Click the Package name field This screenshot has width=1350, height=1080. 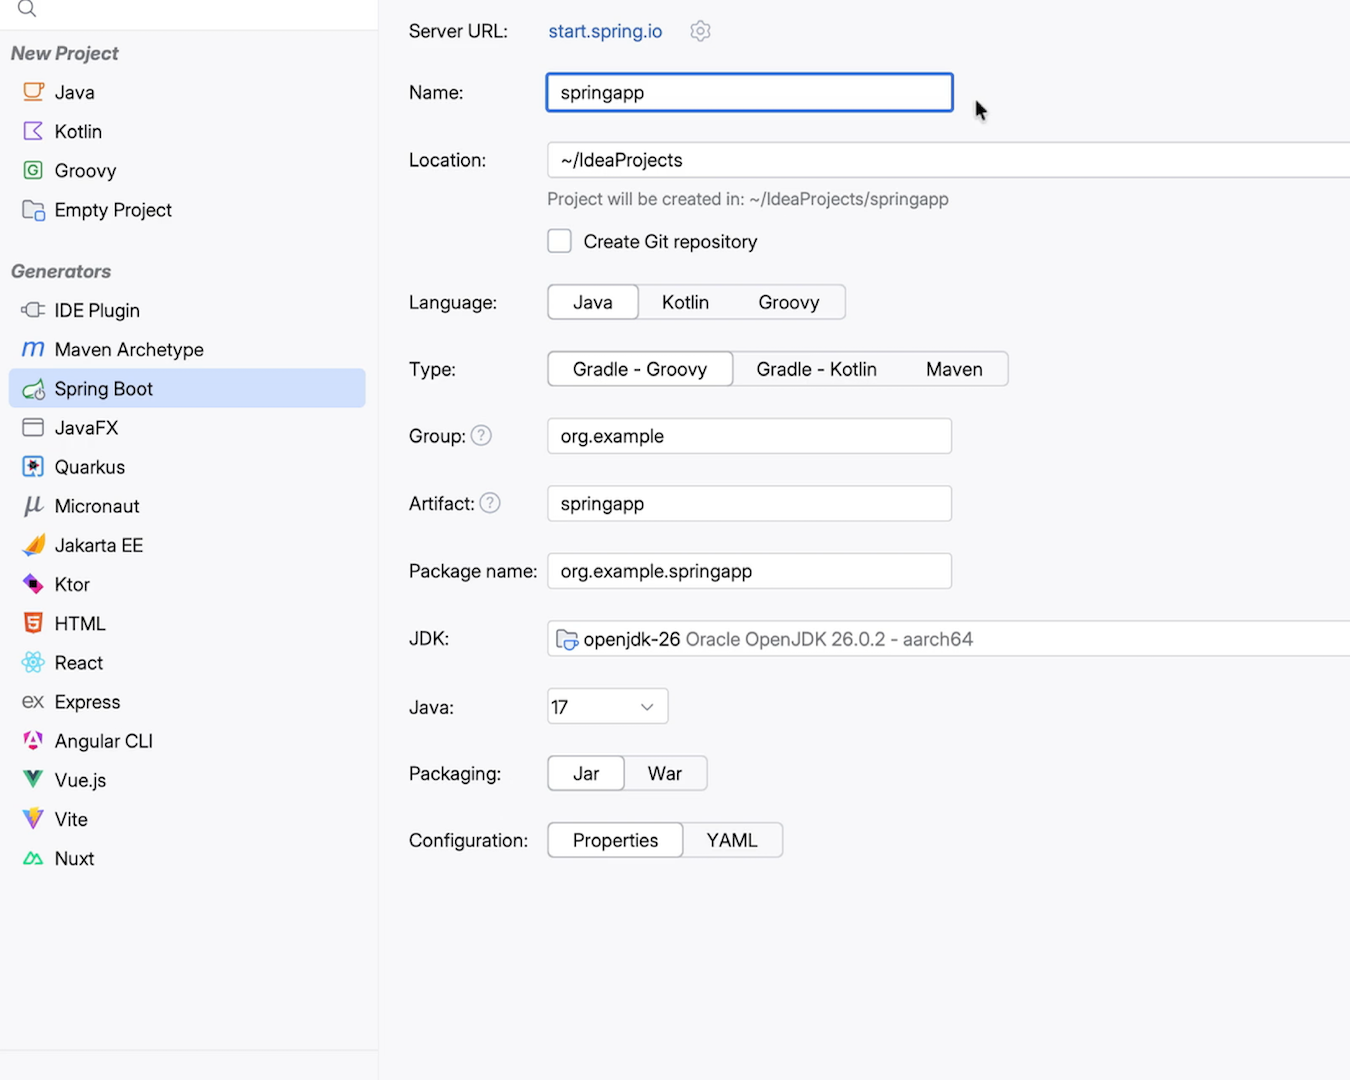point(750,571)
